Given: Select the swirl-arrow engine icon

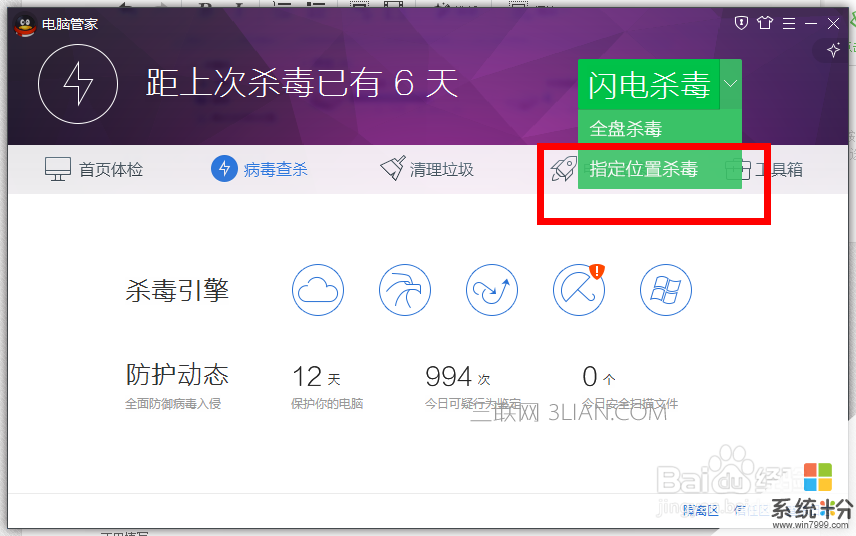Looking at the screenshot, I should 492,290.
